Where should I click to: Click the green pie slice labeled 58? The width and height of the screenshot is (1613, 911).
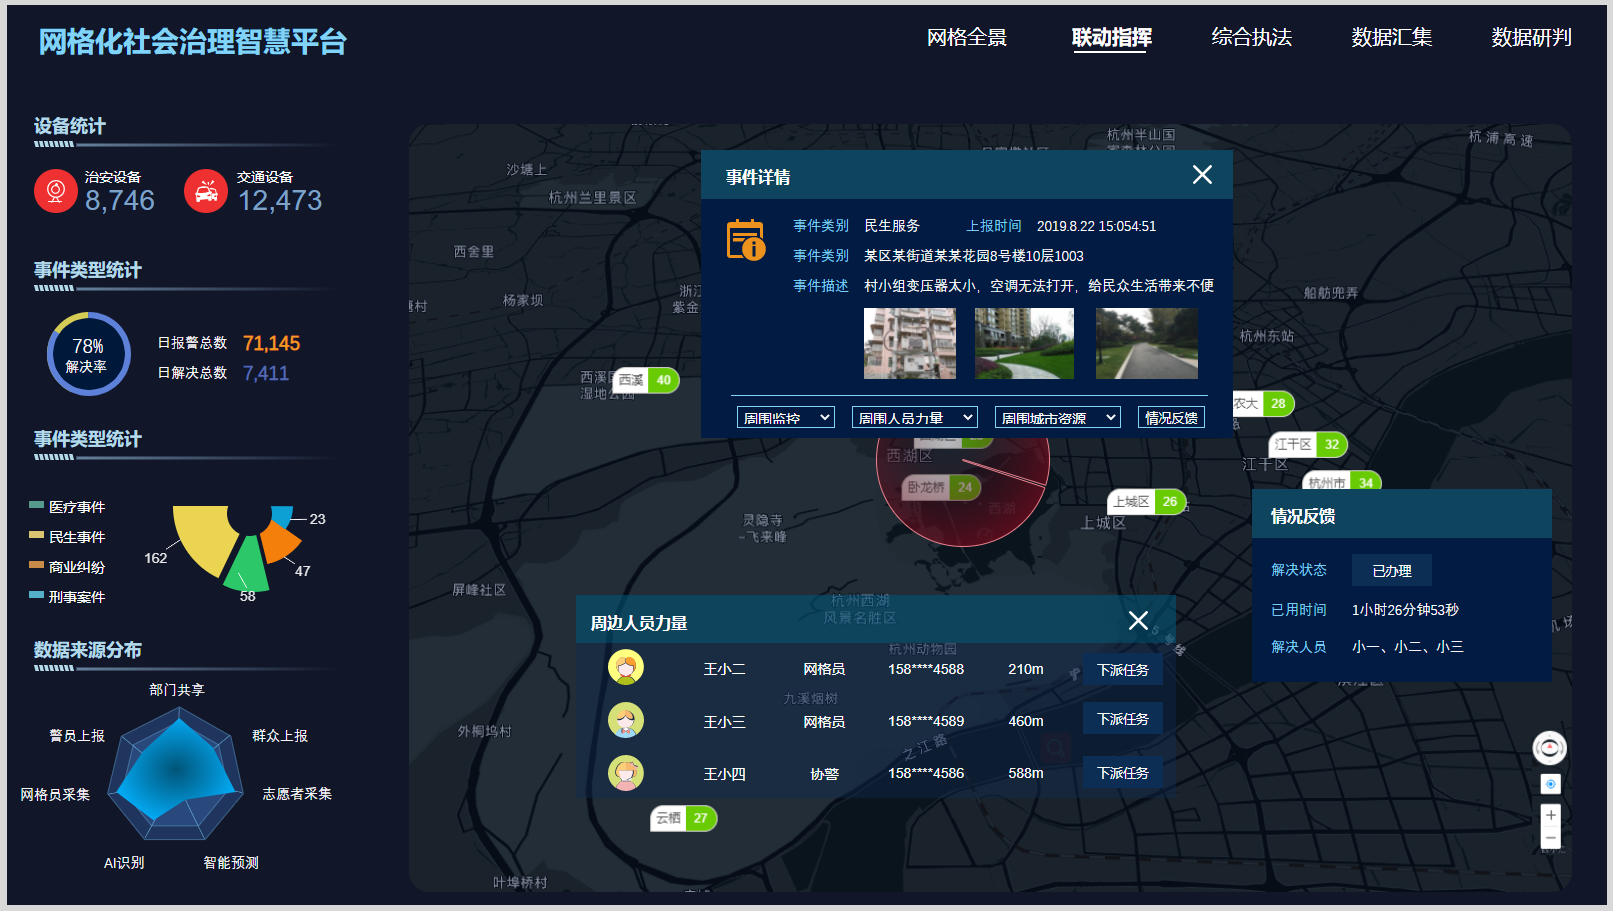pos(247,565)
